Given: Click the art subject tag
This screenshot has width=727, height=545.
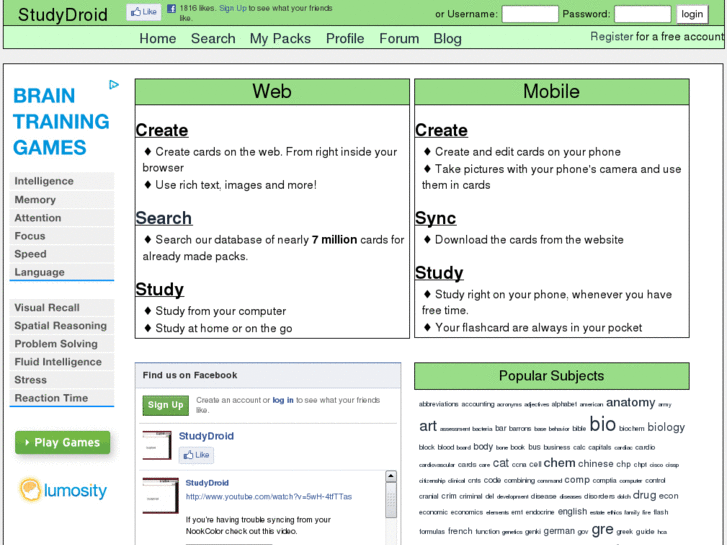Looking at the screenshot, I should point(428,426).
